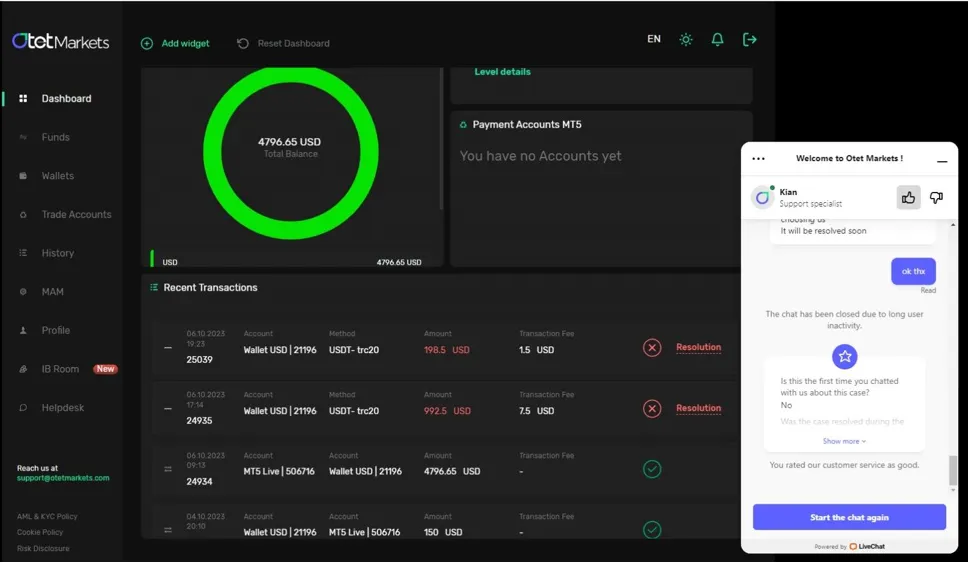This screenshot has height=563, width=969.
Task: Click the 992.5 USD amount
Action: [447, 411]
